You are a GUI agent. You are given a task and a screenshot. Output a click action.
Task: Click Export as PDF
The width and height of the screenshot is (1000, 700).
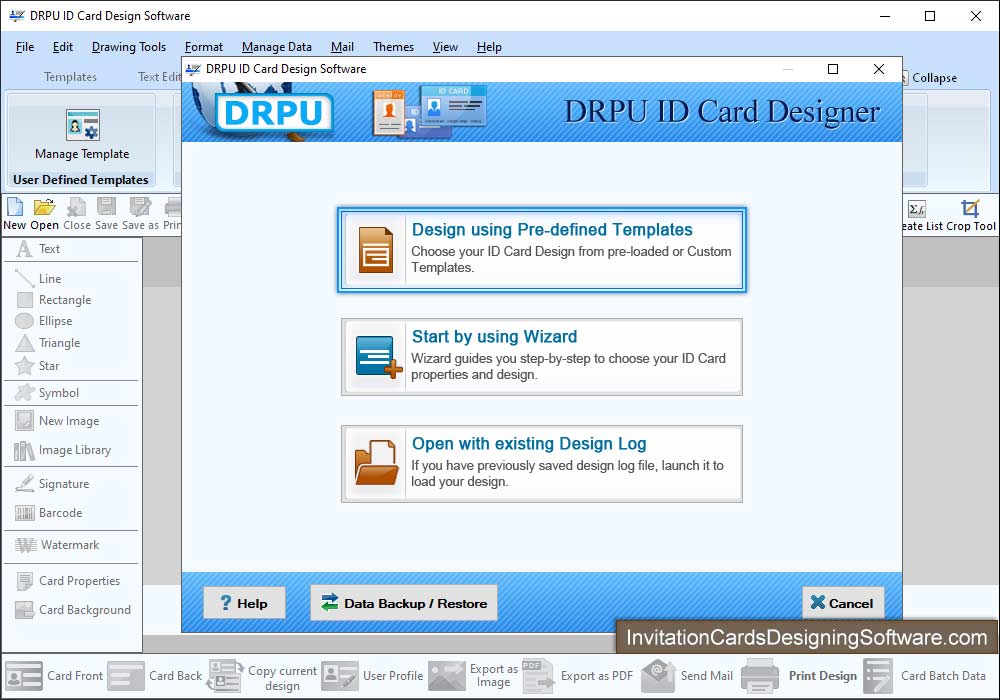tap(578, 676)
